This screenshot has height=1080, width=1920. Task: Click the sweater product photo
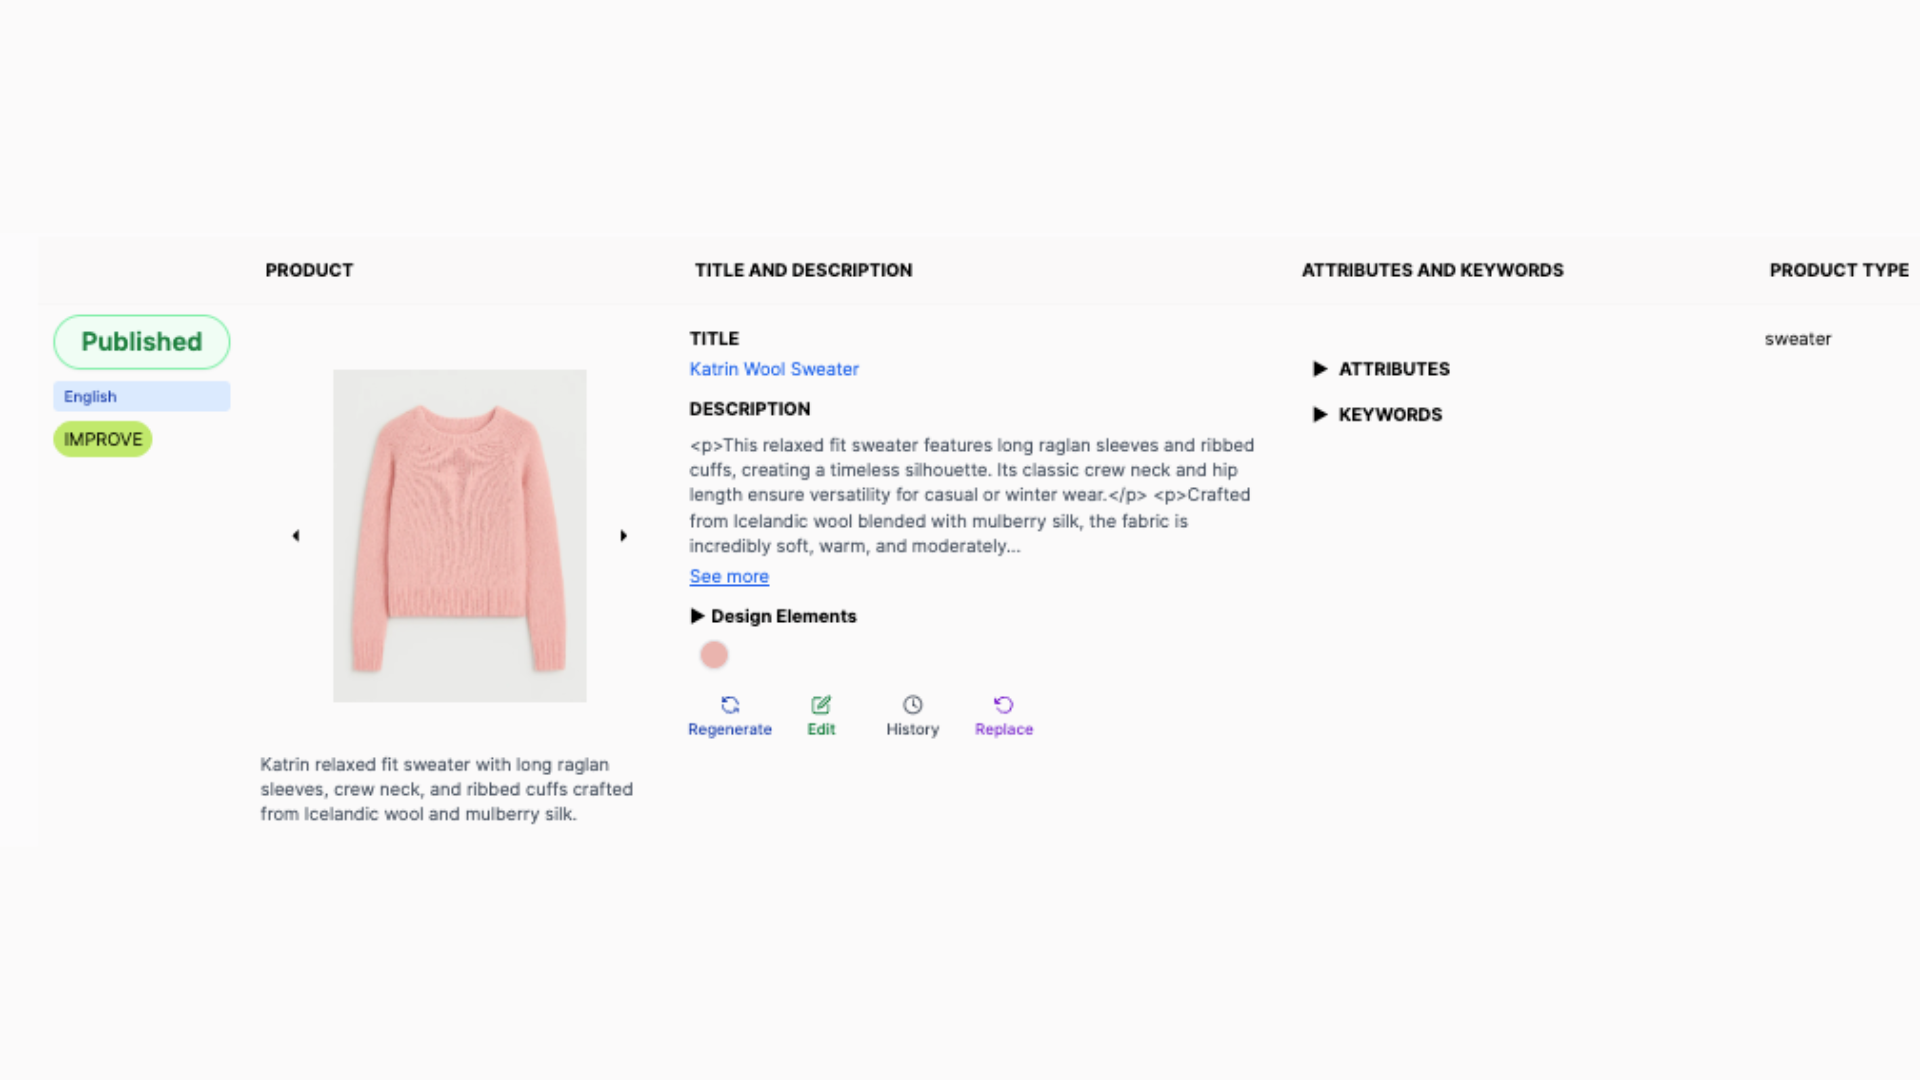pyautogui.click(x=460, y=535)
